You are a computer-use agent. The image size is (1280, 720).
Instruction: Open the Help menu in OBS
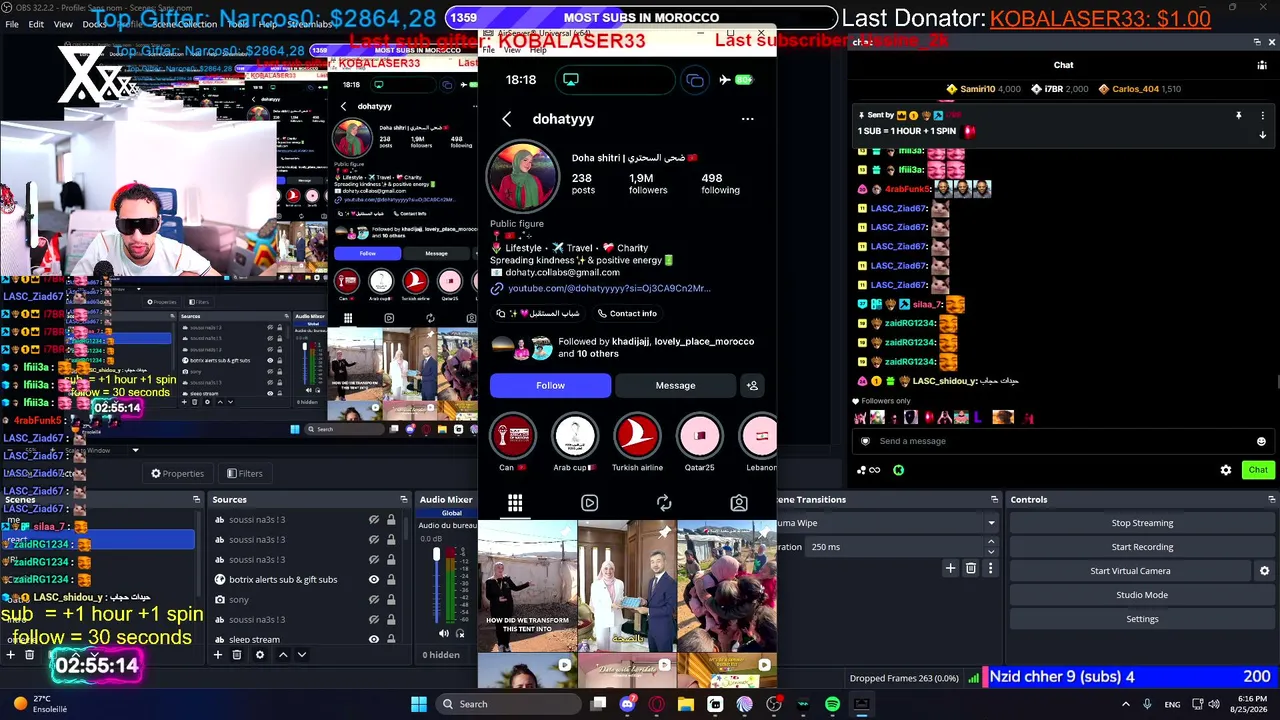[266, 24]
